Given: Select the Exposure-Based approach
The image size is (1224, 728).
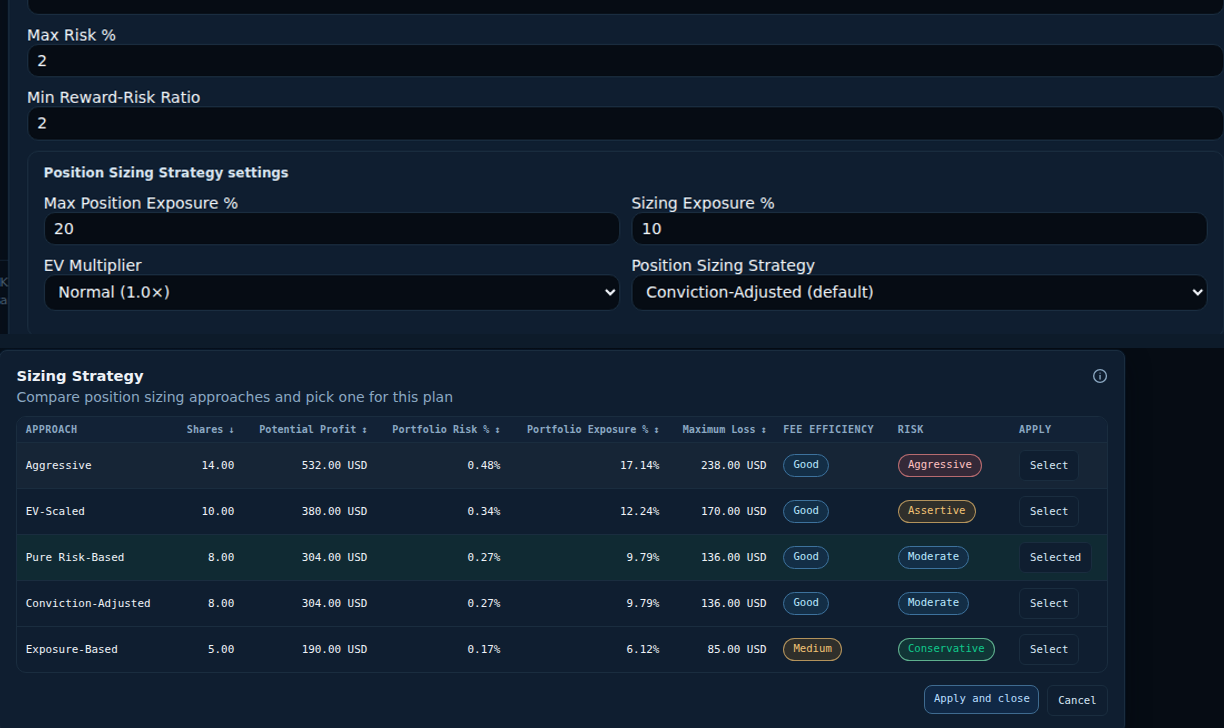Looking at the screenshot, I should point(1049,649).
